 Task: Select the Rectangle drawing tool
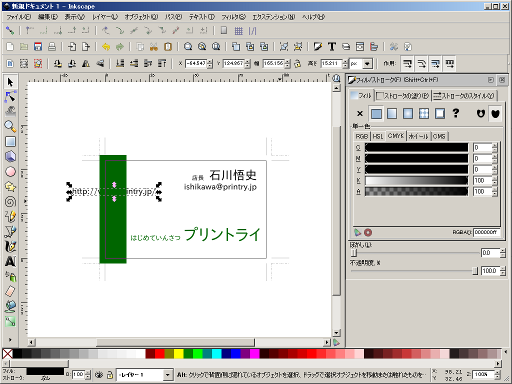coord(10,142)
